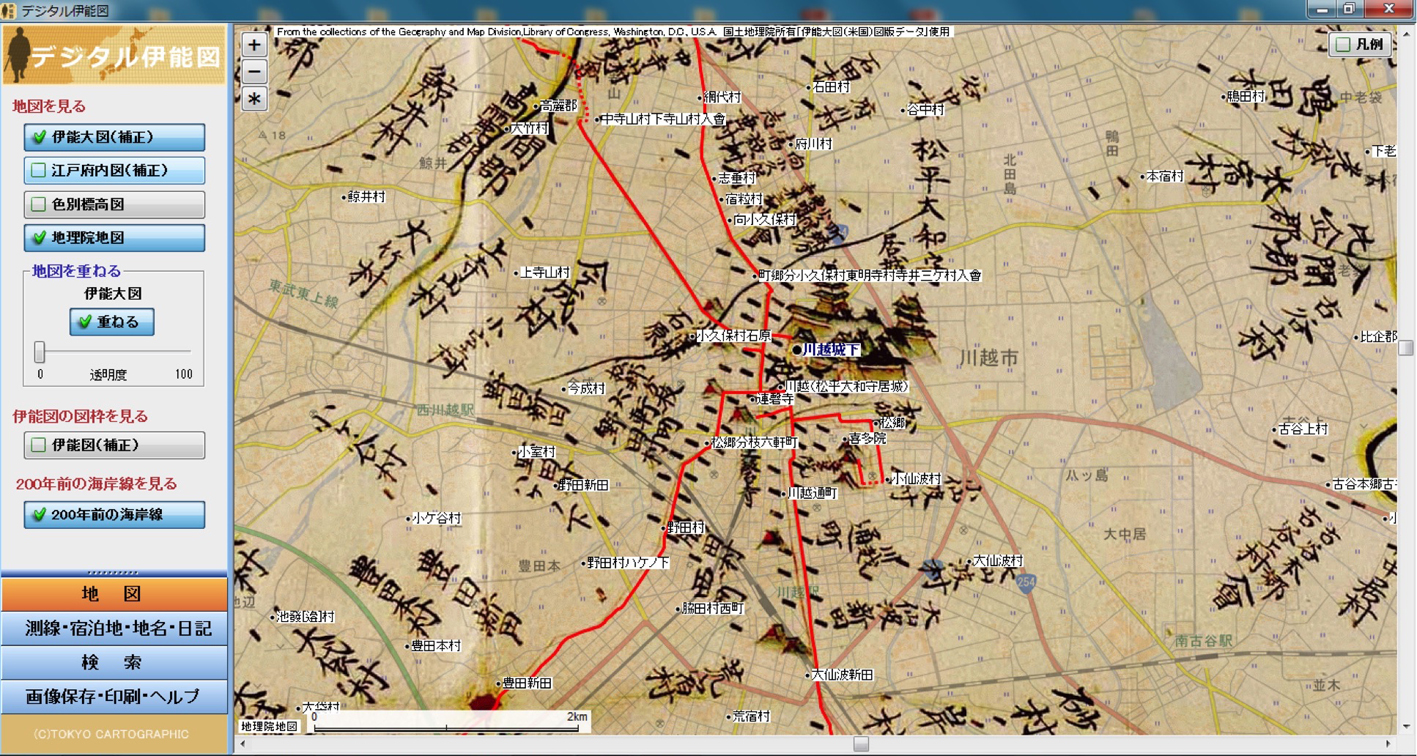Click the 石田村 label
This screenshot has height=756, width=1417.
(x=831, y=87)
